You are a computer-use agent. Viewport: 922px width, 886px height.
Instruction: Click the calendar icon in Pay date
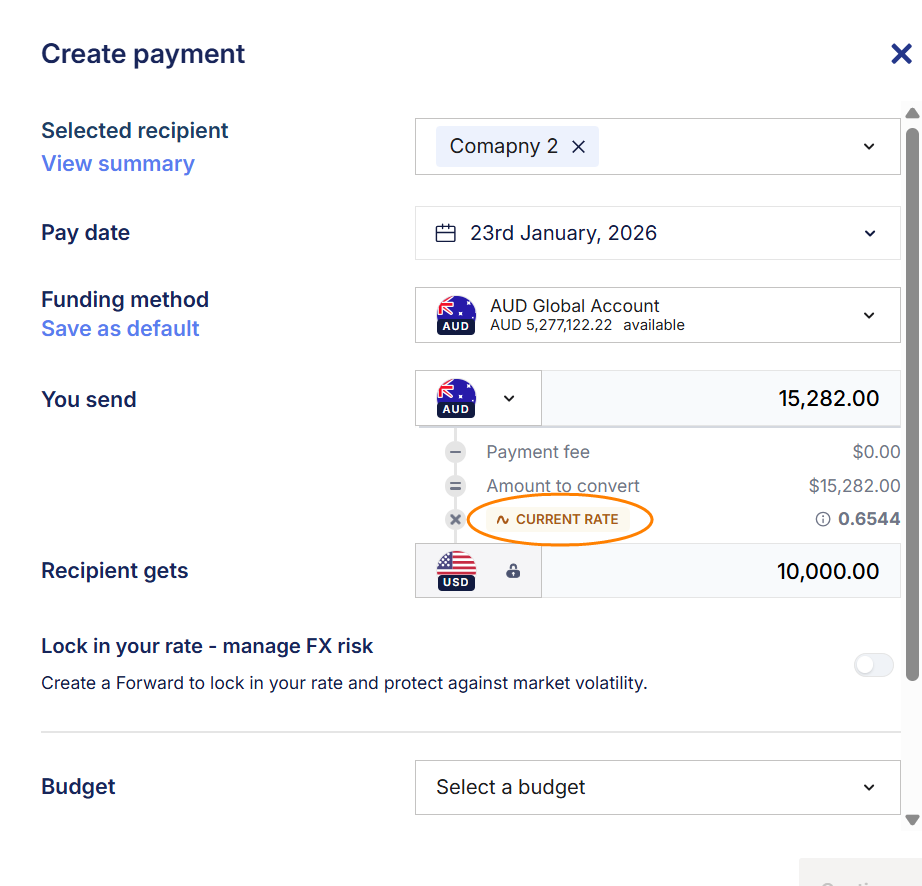point(446,233)
